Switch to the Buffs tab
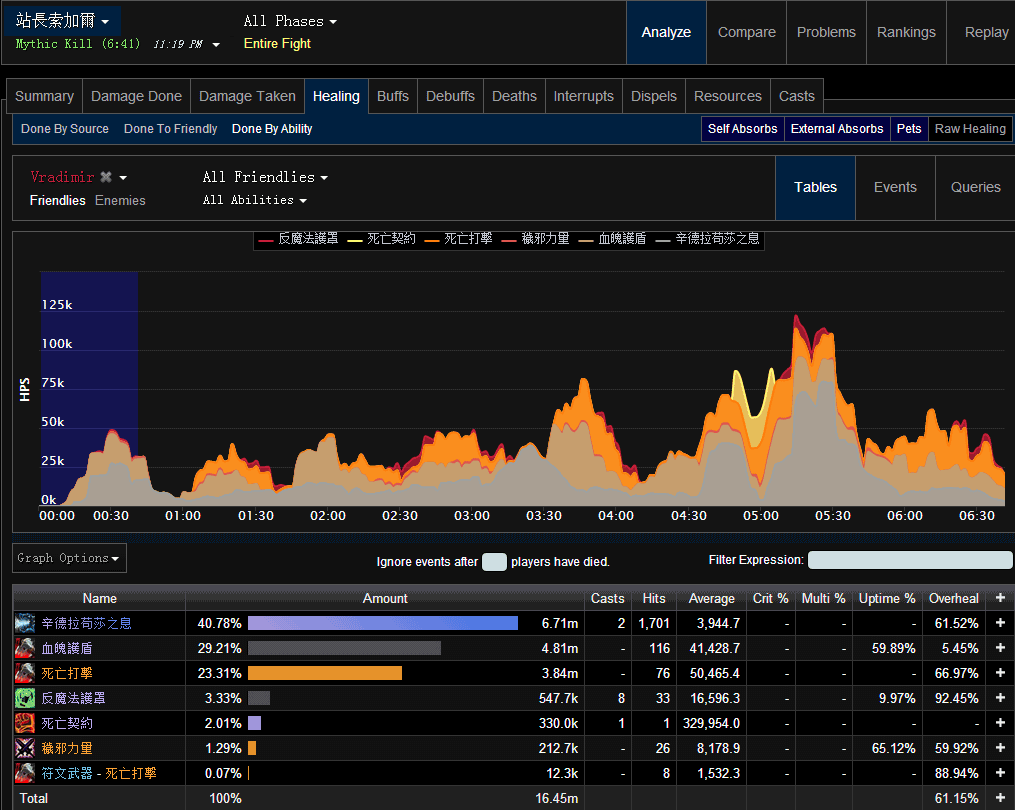 [393, 96]
